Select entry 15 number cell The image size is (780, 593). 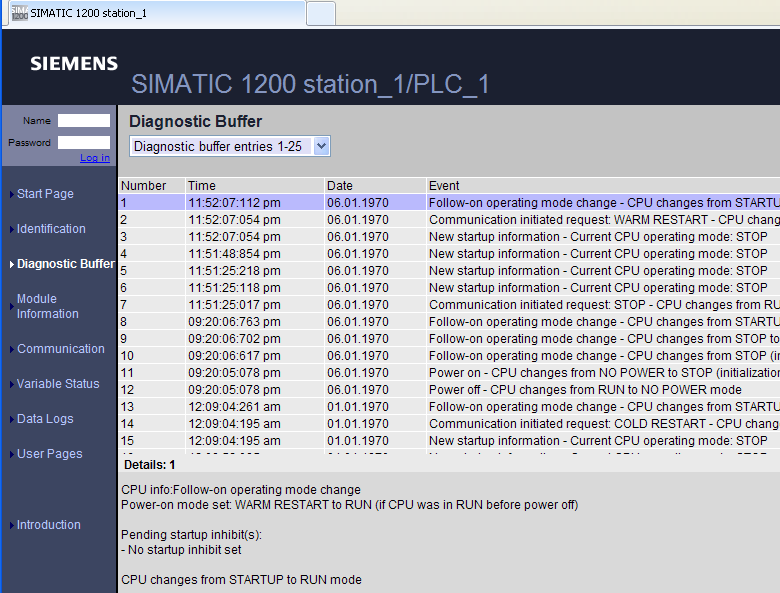click(x=152, y=441)
